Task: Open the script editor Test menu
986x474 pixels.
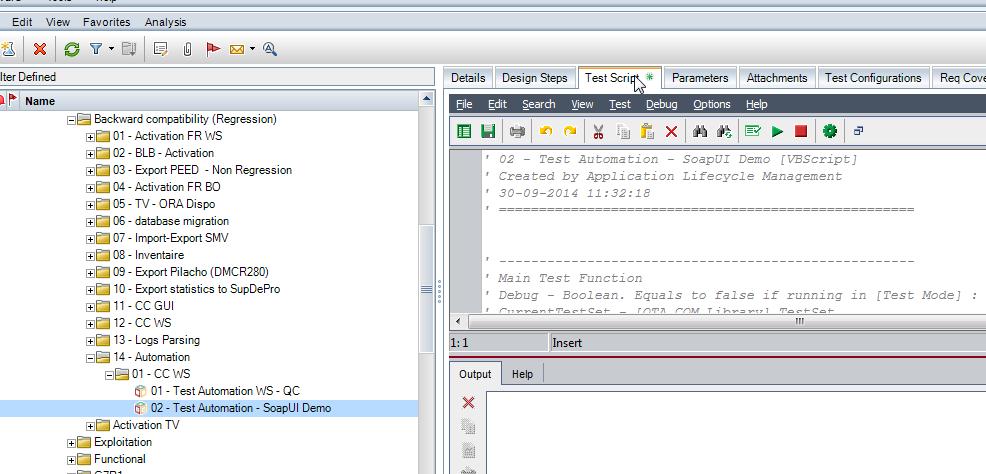Action: pos(619,104)
